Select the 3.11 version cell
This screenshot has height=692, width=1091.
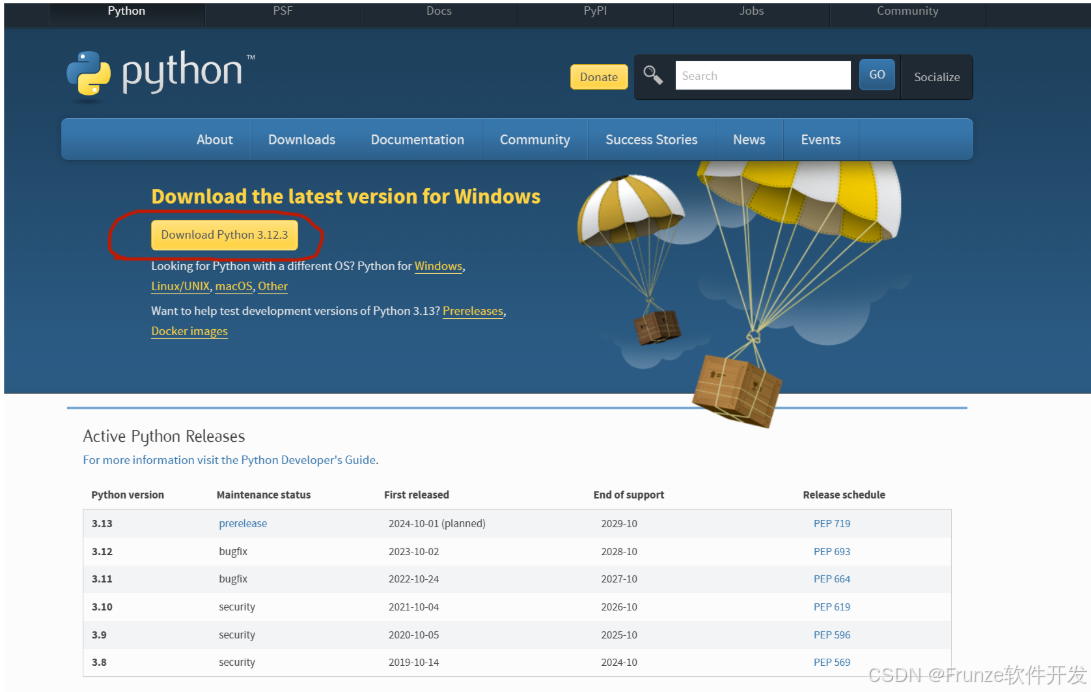(102, 579)
